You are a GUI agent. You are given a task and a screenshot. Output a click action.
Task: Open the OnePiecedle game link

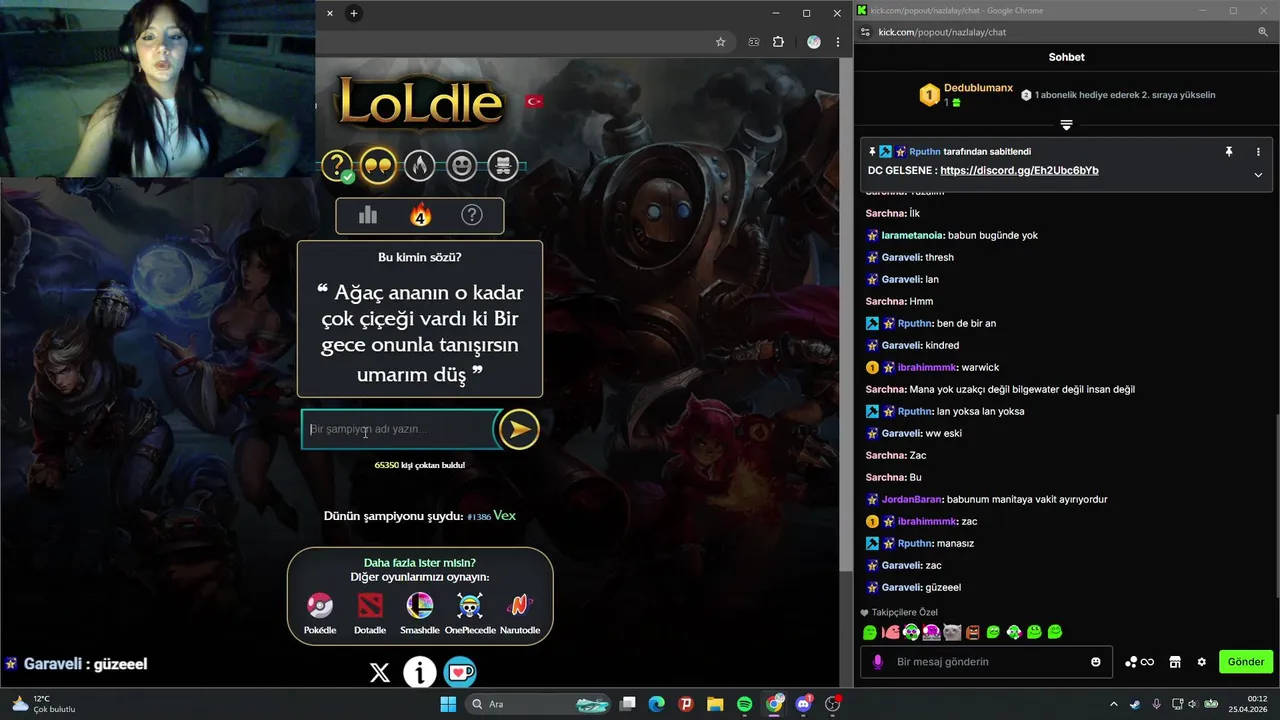coord(470,613)
